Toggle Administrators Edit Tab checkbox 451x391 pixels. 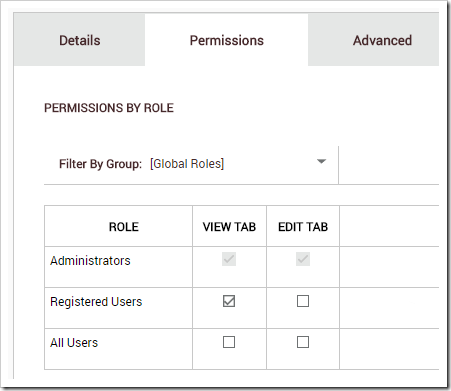303,259
